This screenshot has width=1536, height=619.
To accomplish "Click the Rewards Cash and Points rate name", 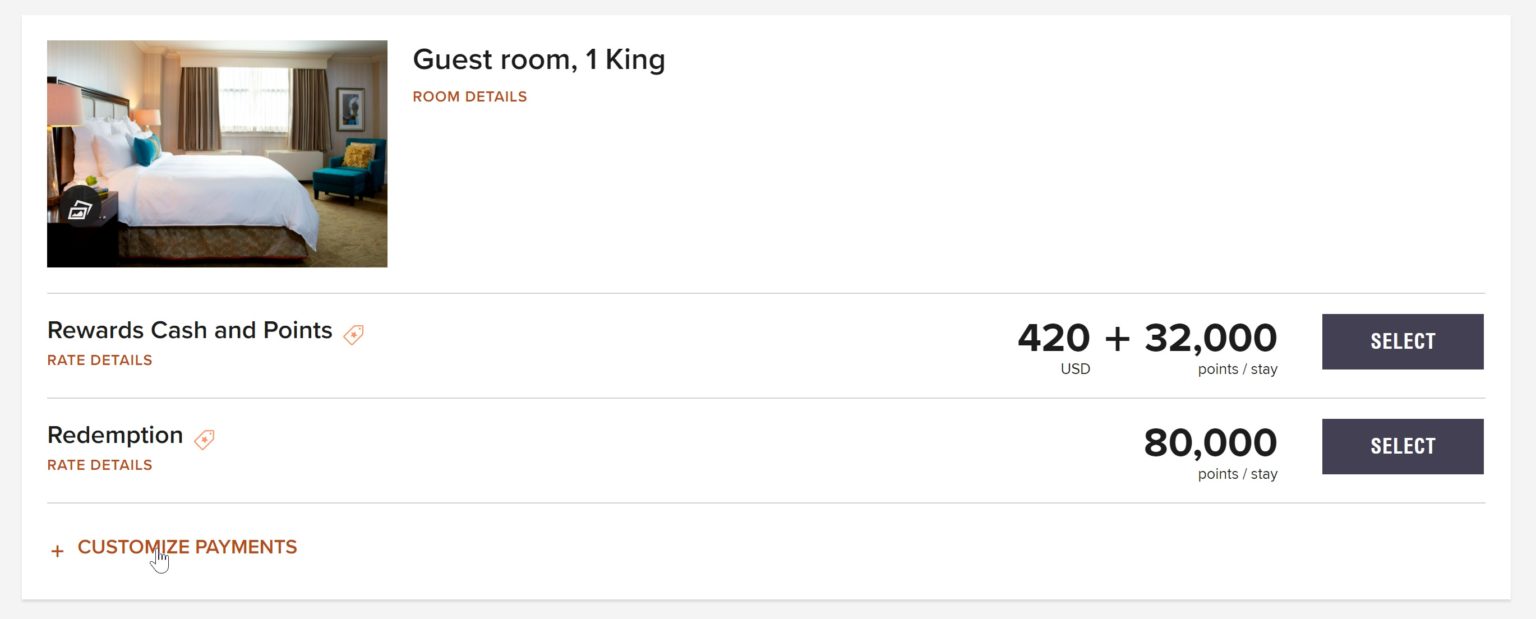I will 190,329.
